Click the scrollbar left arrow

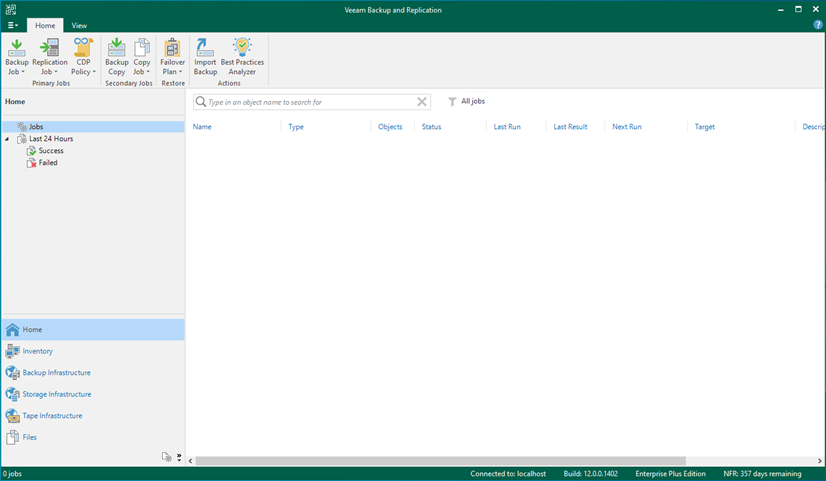point(191,461)
